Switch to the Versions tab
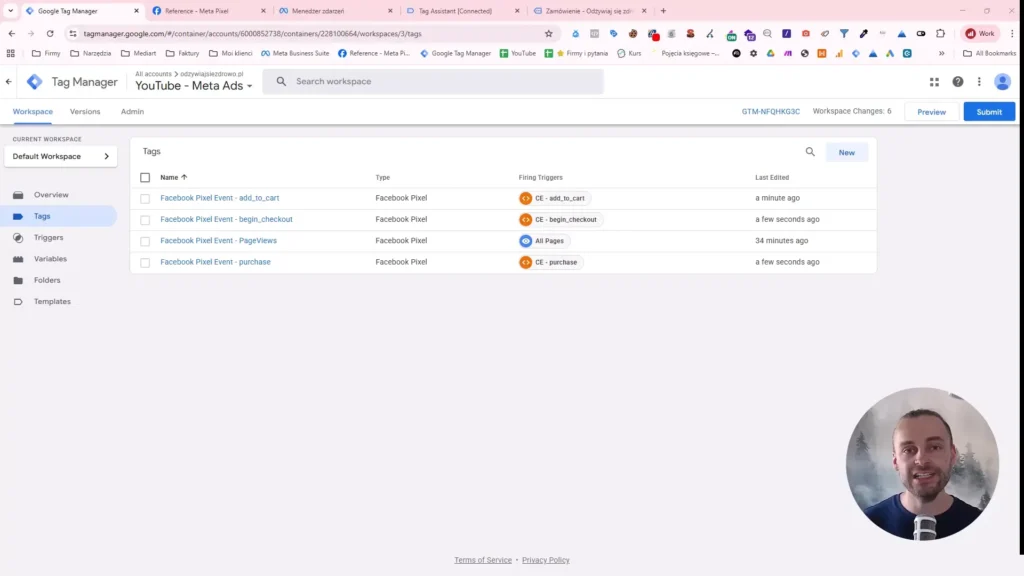The height and width of the screenshot is (576, 1024). (85, 112)
